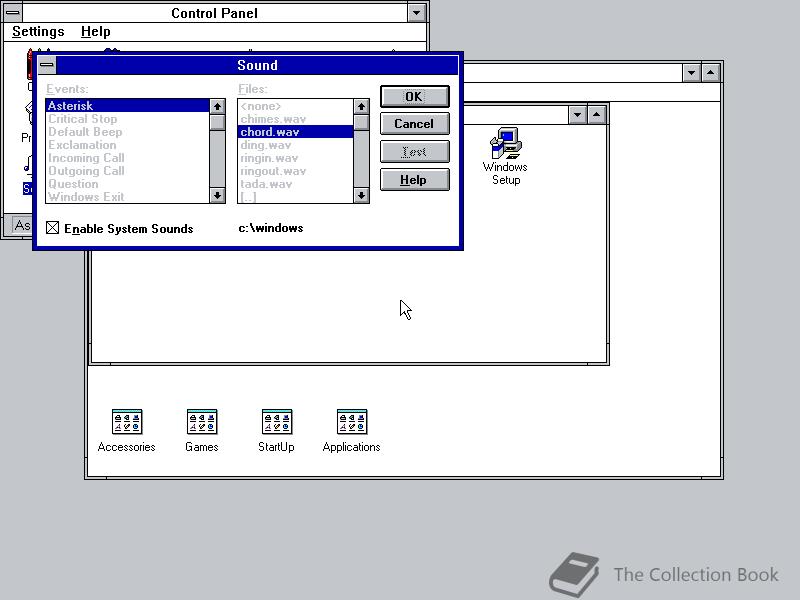Select chimes.wav in the Files list
Viewport: 800px width, 600px height.
(295, 119)
